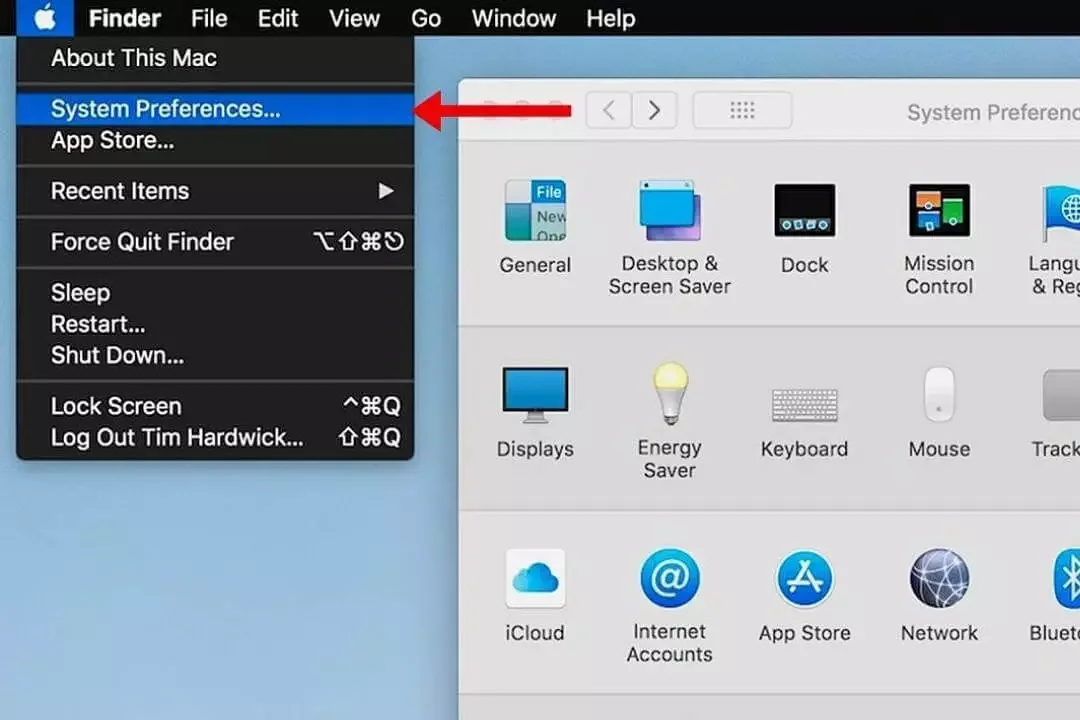Select Lock Screen from the menu
Viewport: 1080px width, 720px height.
(116, 406)
